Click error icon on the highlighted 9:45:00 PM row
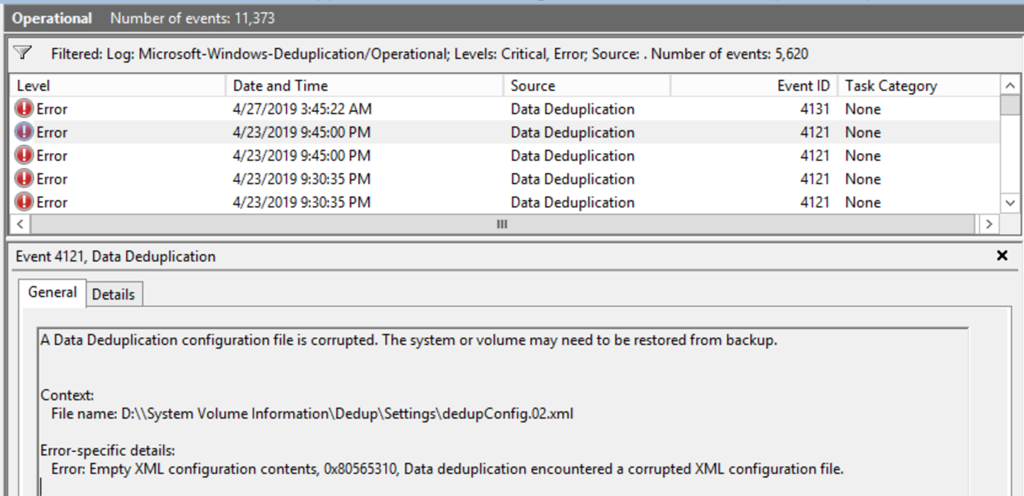This screenshot has height=496, width=1024. coord(25,132)
